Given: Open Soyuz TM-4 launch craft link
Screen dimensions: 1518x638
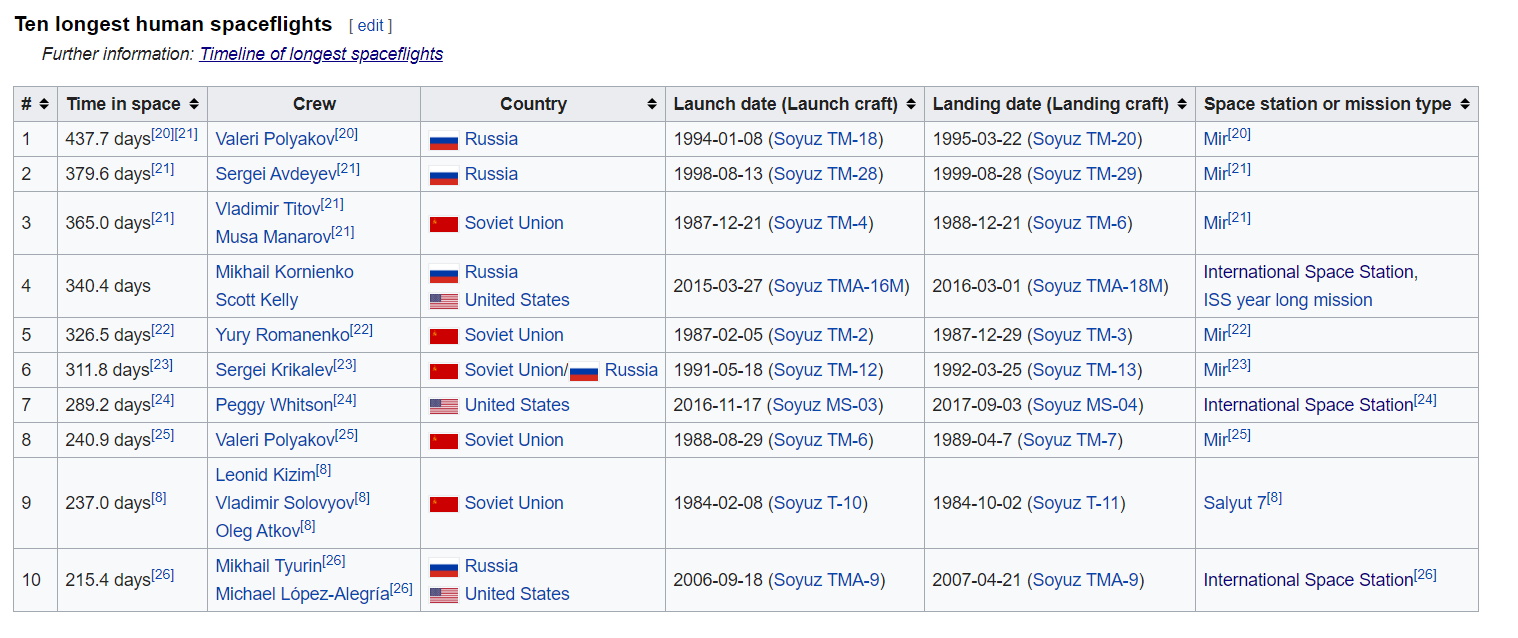Looking at the screenshot, I should [821, 223].
